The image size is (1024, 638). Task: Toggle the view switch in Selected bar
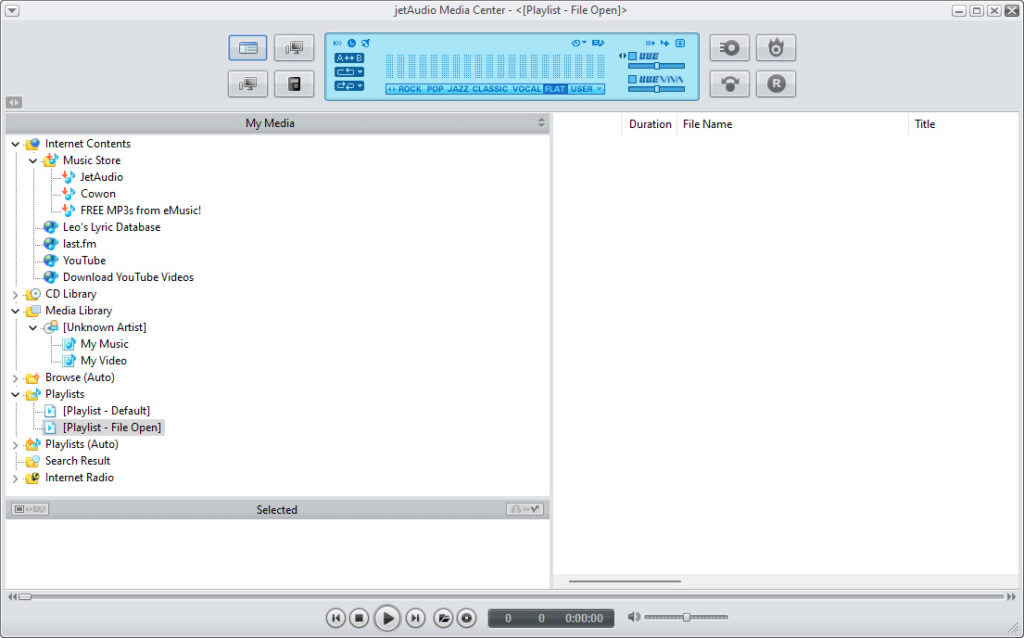point(30,509)
